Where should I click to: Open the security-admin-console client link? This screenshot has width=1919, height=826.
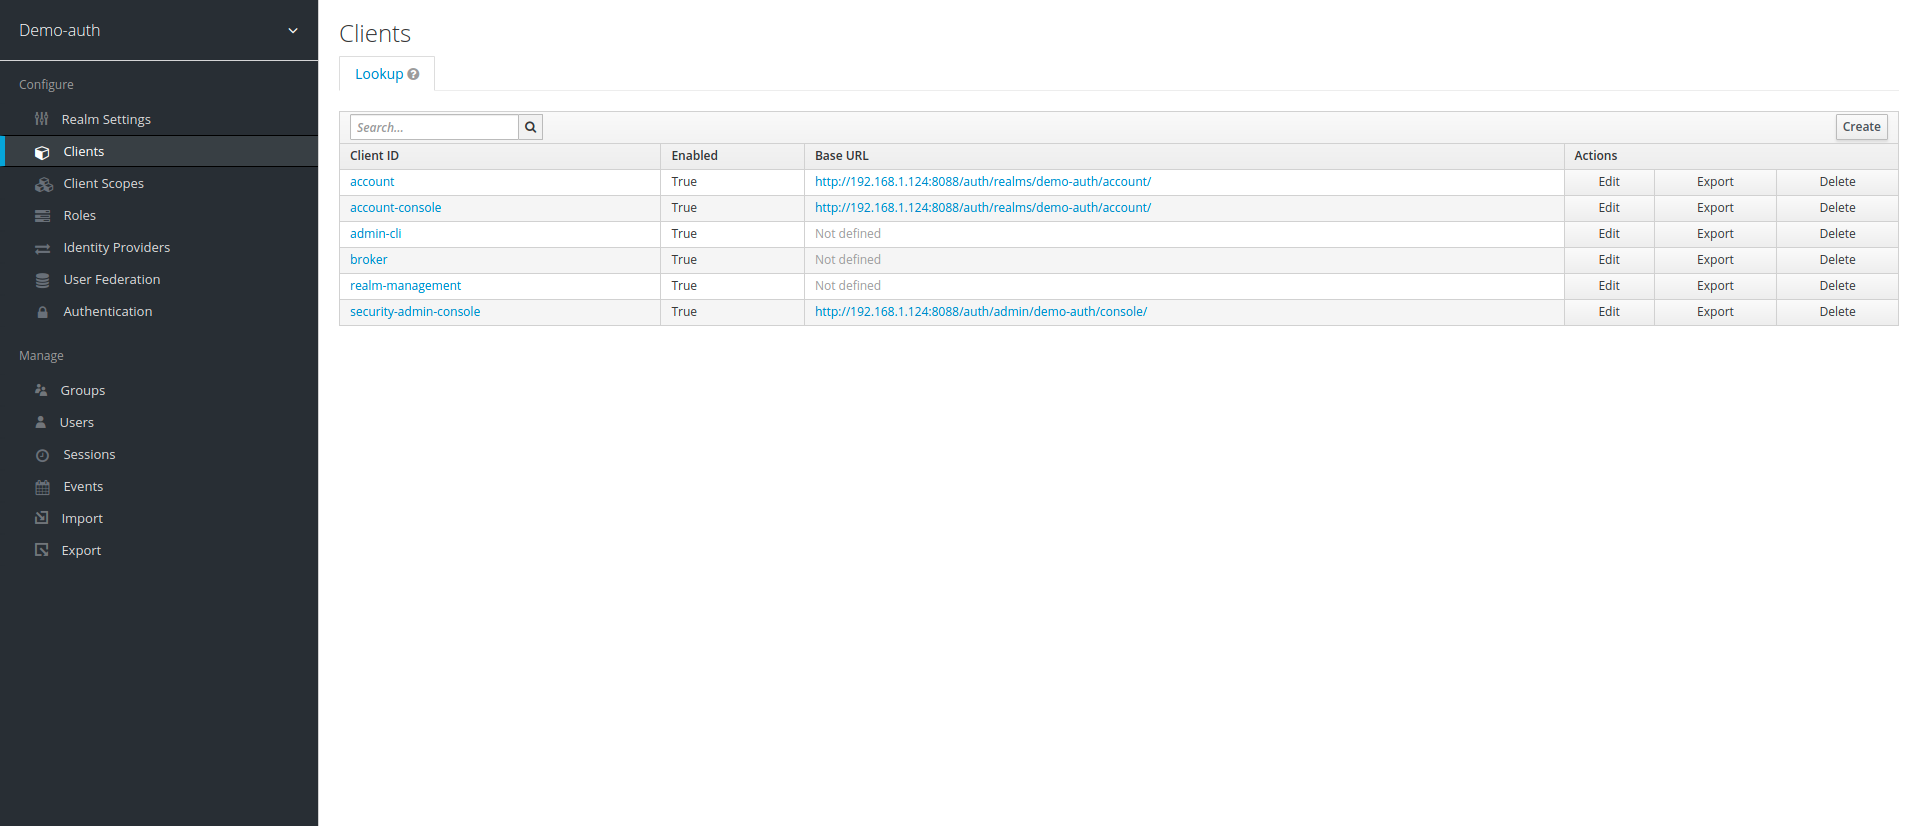[x=415, y=312]
